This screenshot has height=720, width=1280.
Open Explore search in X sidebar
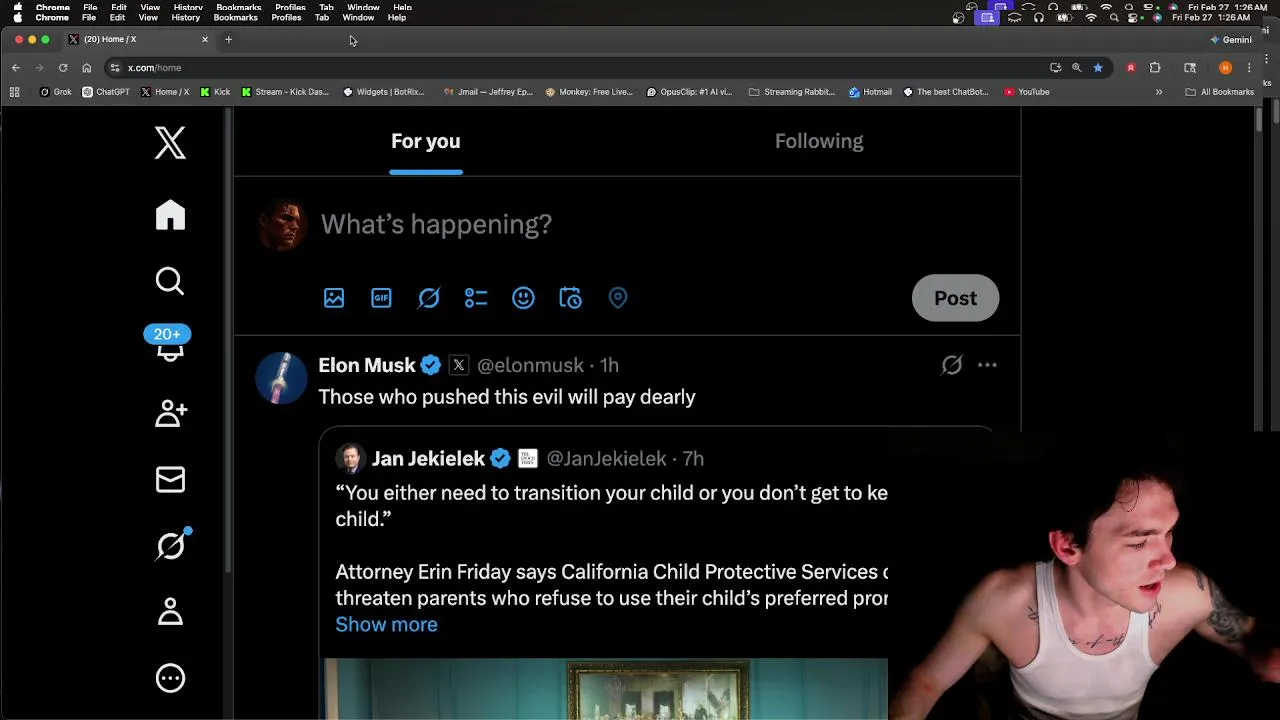coord(170,281)
